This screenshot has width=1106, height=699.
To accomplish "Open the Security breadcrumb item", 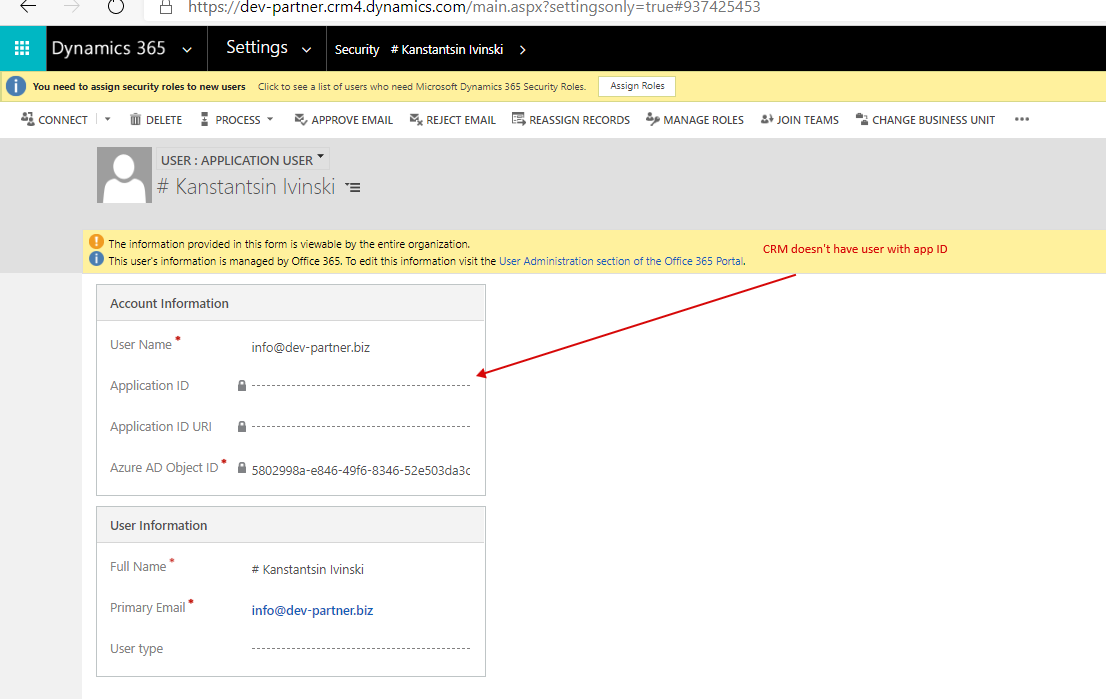I will point(357,49).
